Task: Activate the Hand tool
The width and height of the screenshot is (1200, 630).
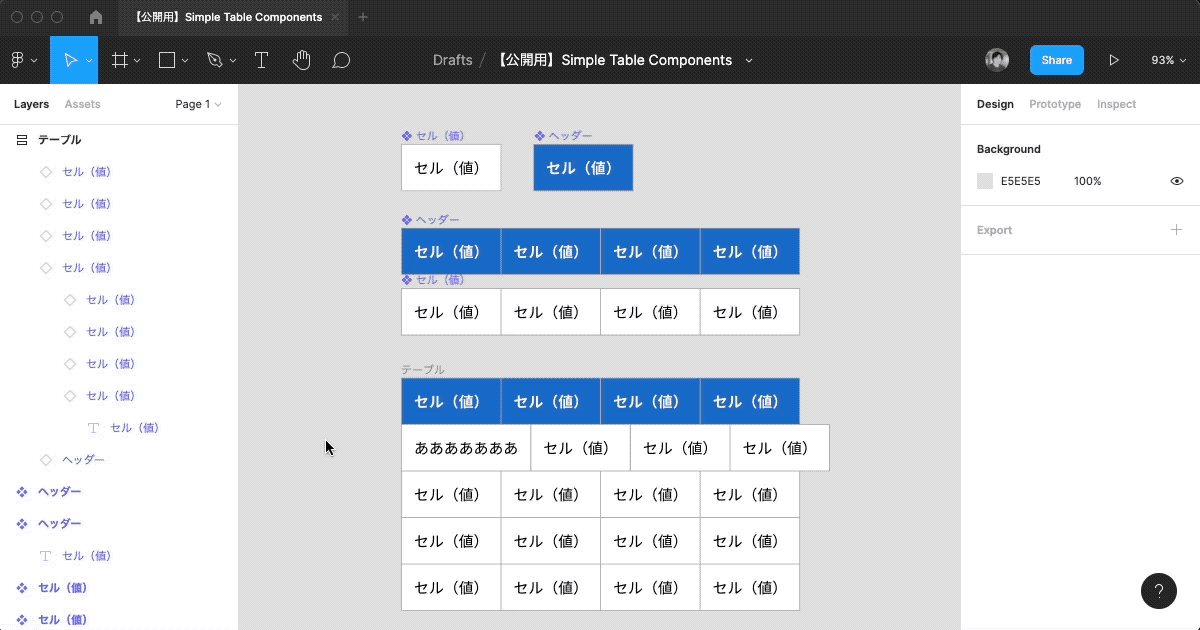Action: [301, 60]
